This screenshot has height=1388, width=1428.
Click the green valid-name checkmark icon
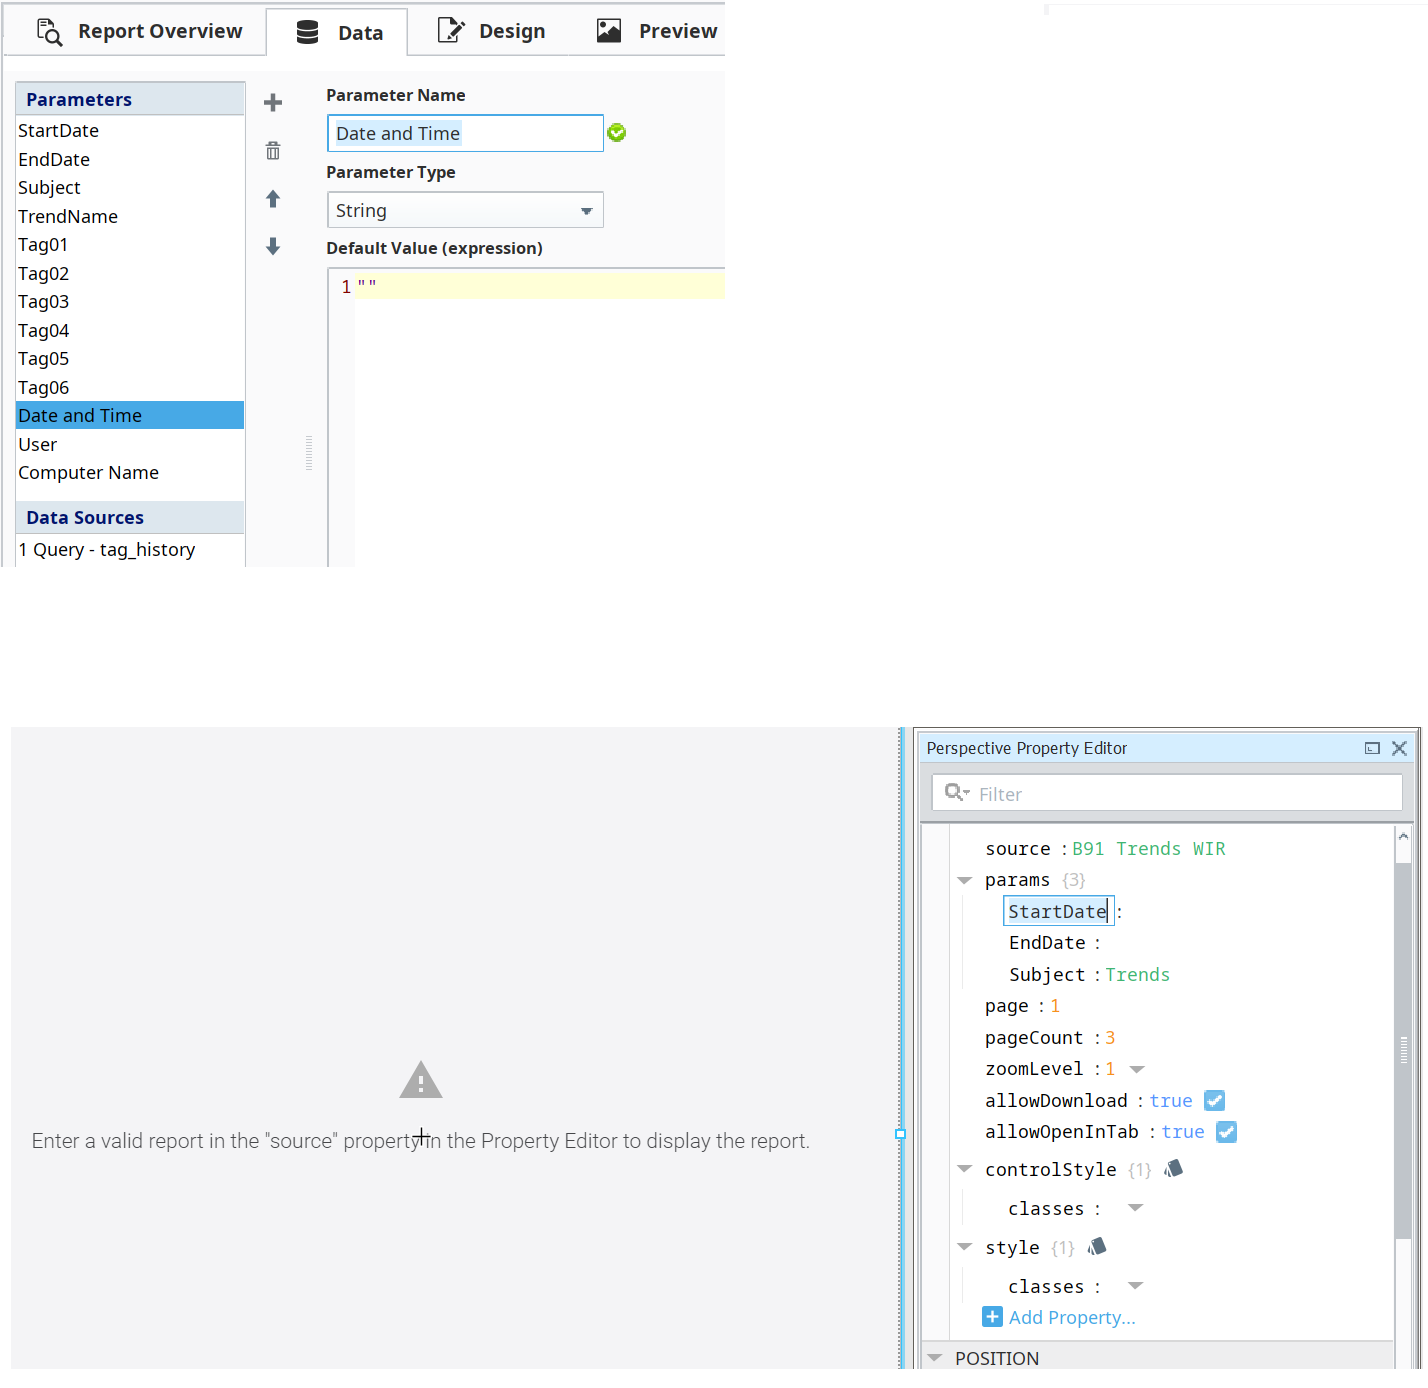pyautogui.click(x=617, y=133)
